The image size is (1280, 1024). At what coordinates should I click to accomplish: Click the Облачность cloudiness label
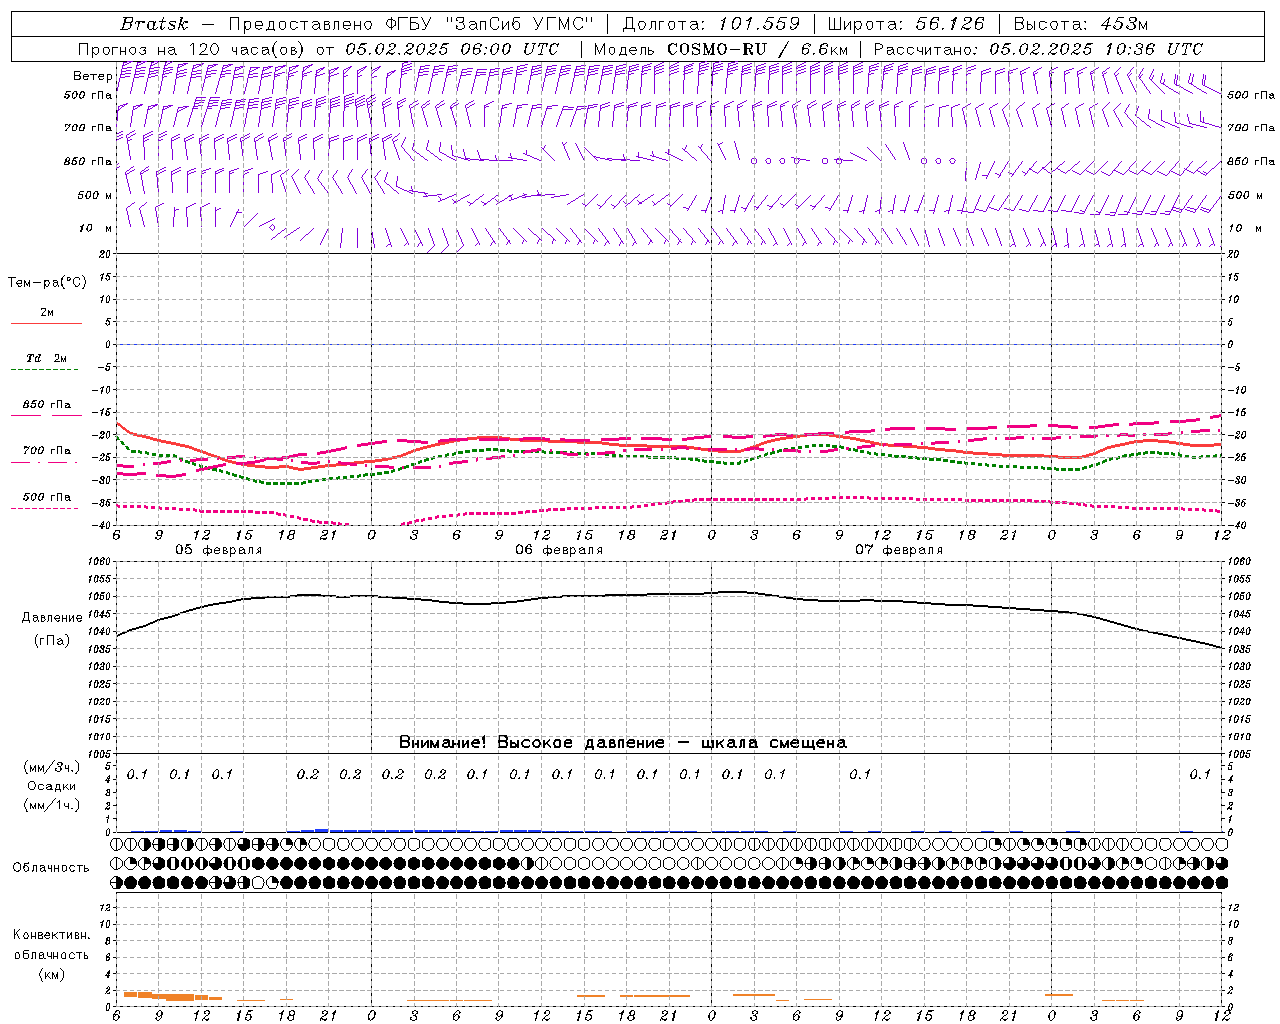[x=51, y=867]
